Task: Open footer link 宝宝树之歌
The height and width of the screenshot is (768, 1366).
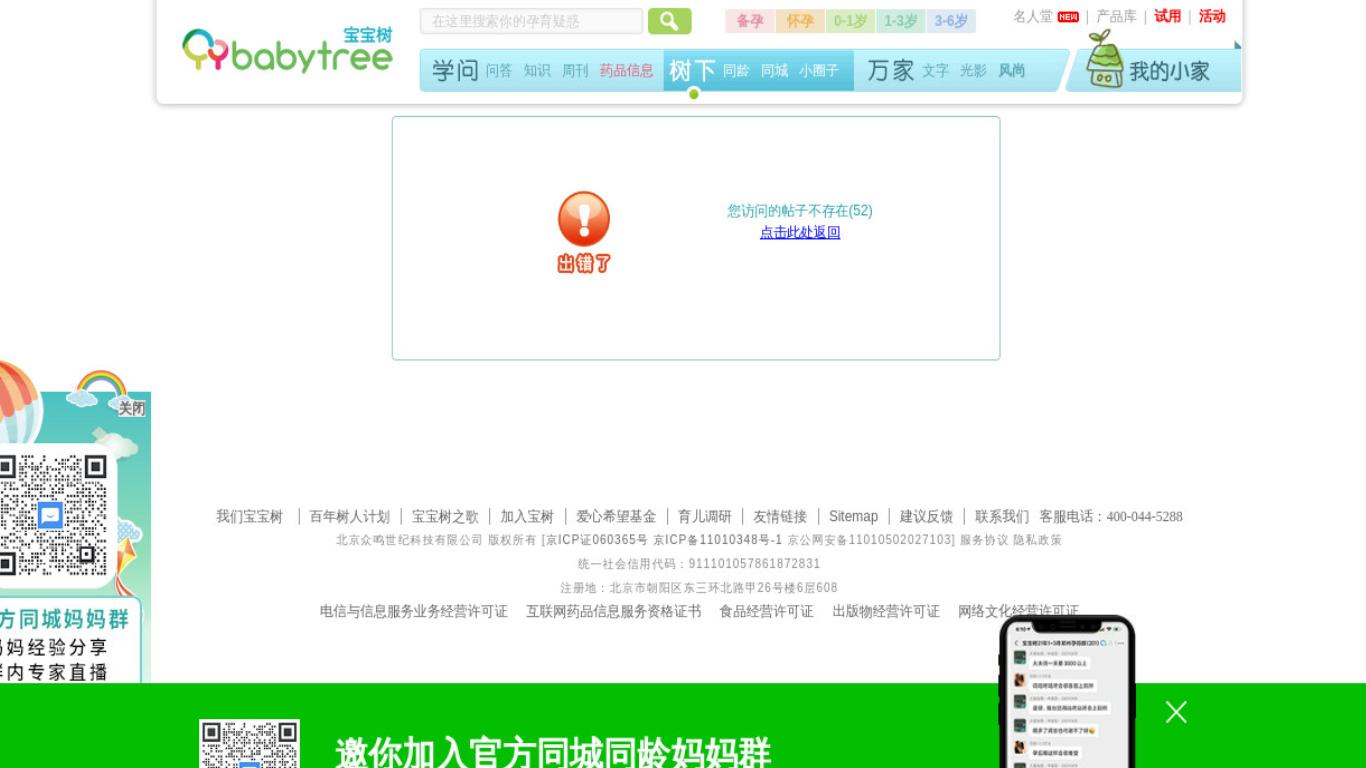Action: coord(445,517)
